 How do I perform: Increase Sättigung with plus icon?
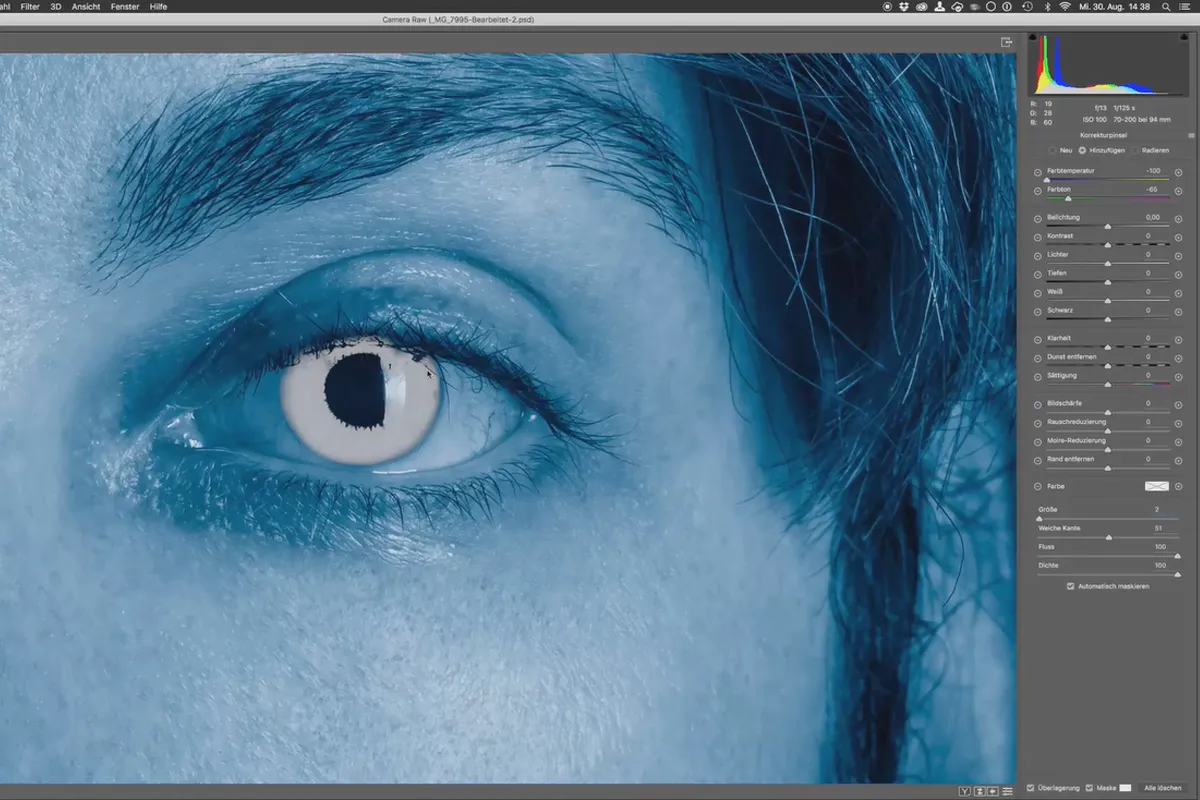pyautogui.click(x=1178, y=377)
